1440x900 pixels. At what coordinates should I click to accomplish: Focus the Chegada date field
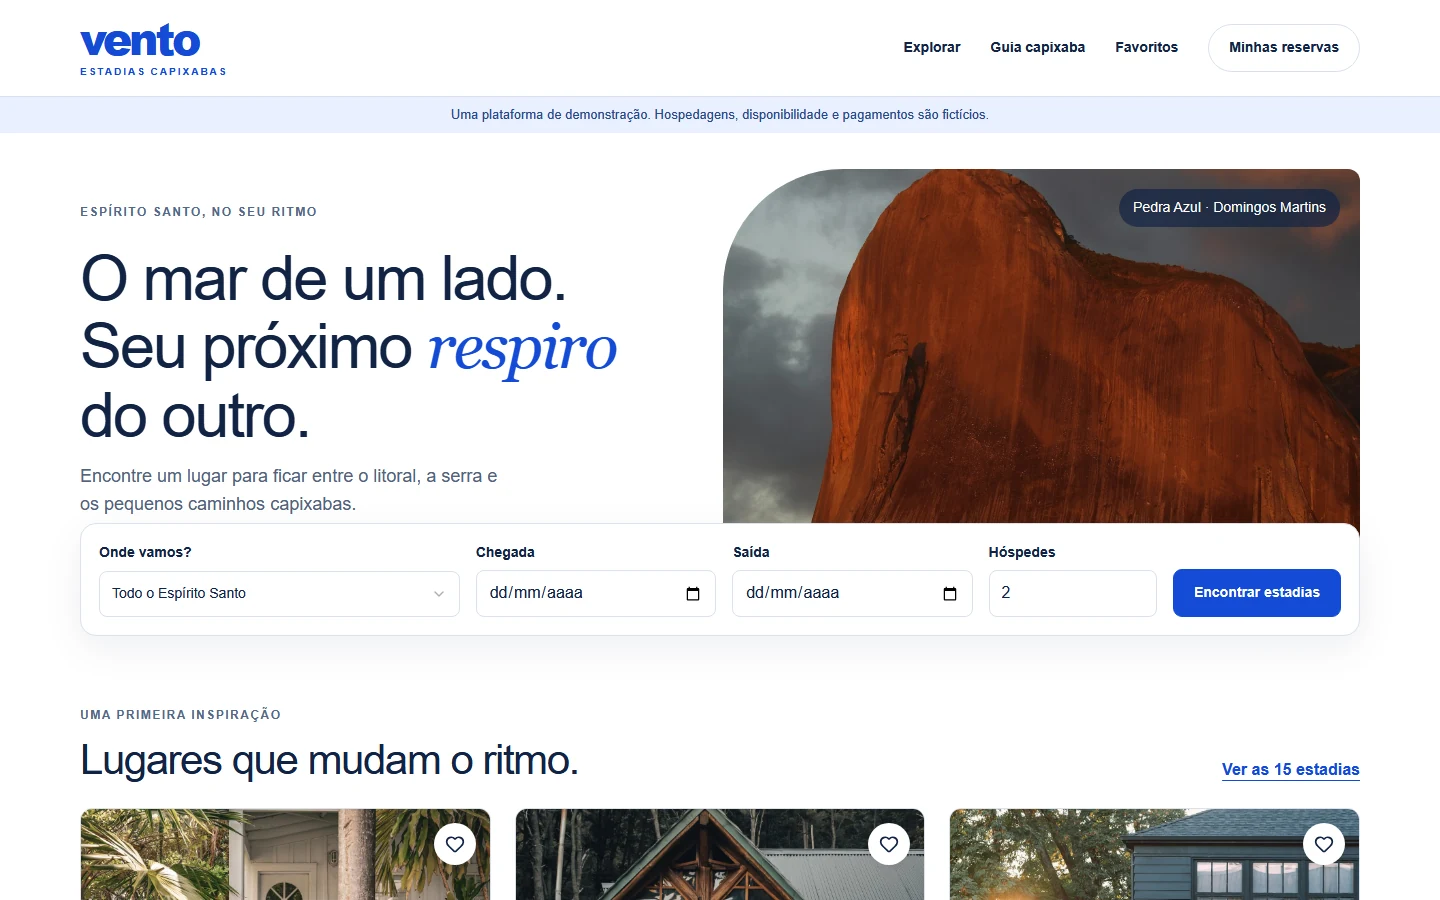(x=596, y=594)
